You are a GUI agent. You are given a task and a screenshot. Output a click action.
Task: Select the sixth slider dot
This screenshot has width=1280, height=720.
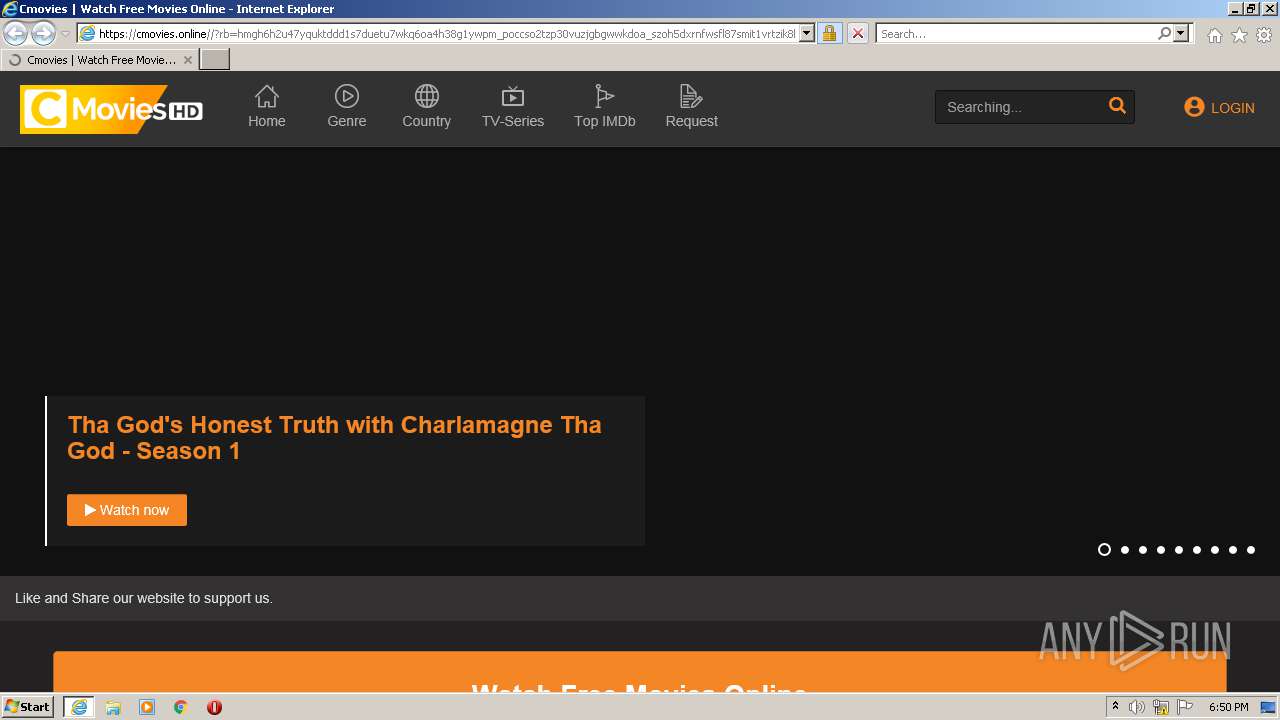[x=1197, y=550]
